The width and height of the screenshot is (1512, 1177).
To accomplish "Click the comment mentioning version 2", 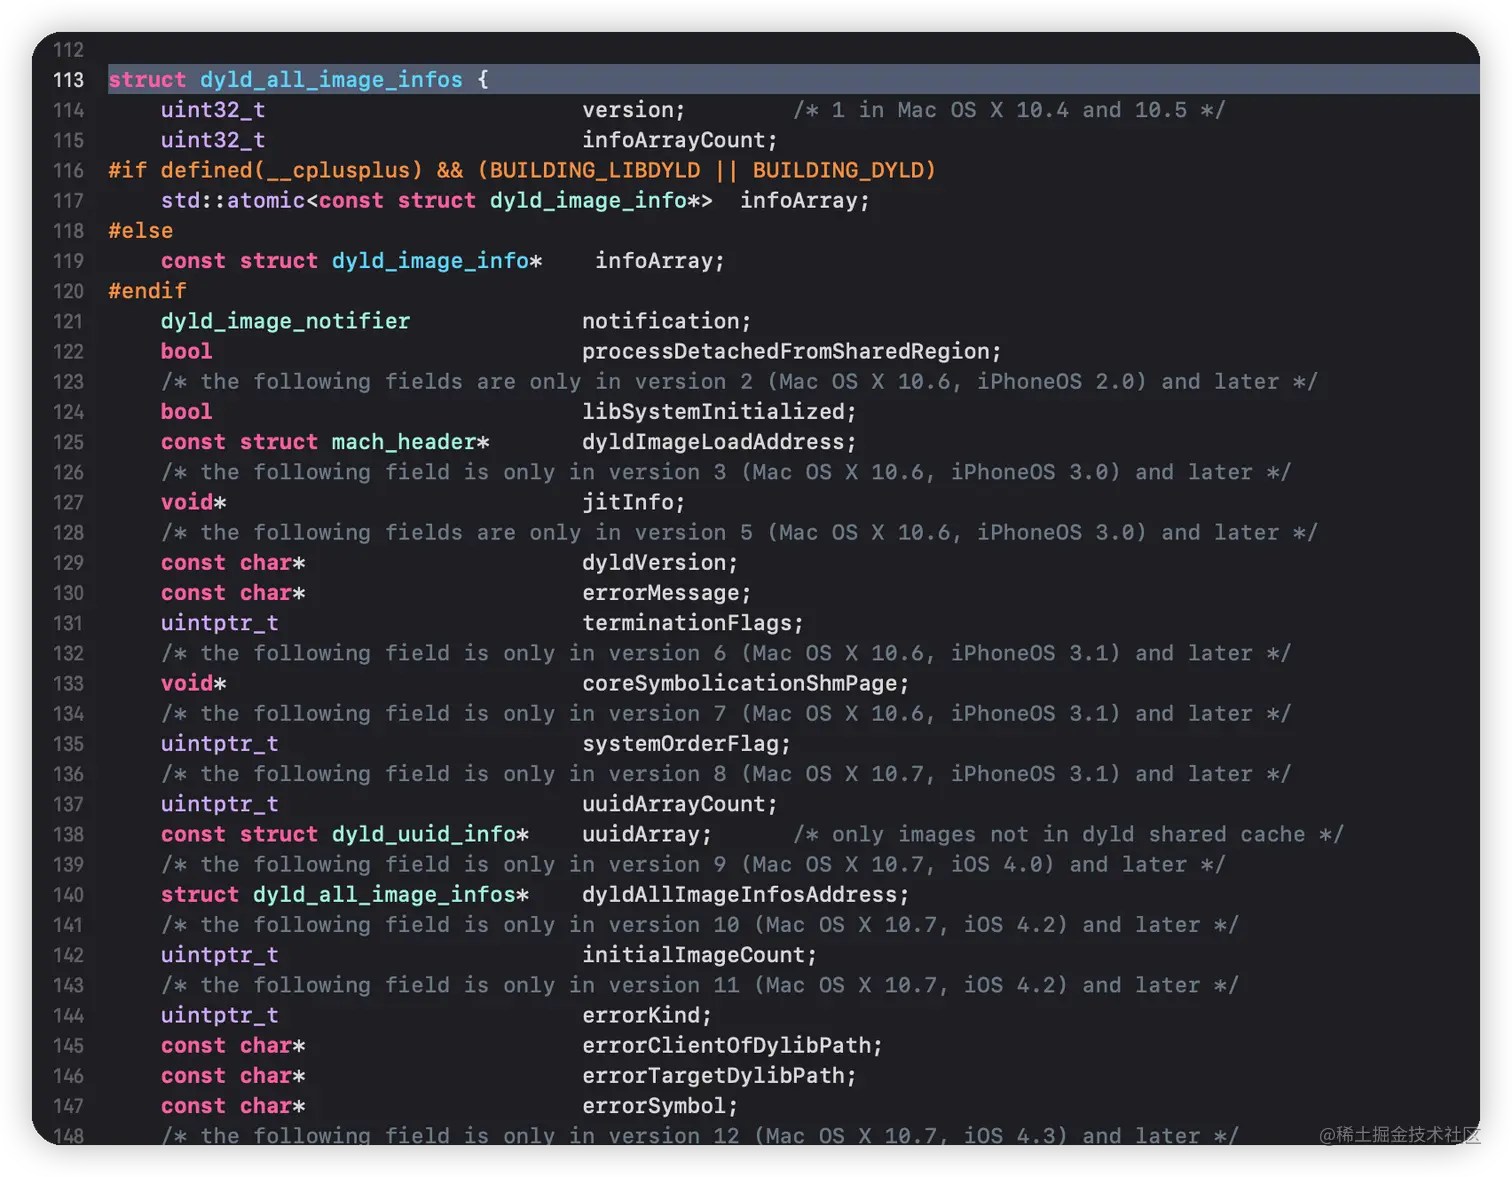I will 739,382.
